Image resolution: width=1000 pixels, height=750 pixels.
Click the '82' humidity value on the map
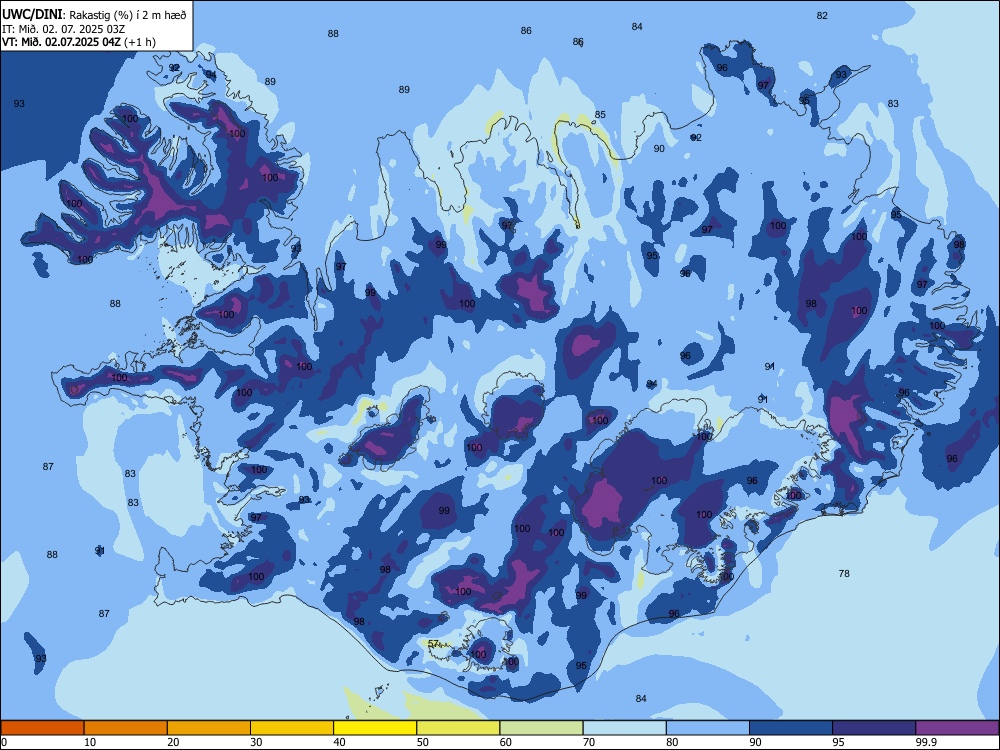[x=822, y=15]
